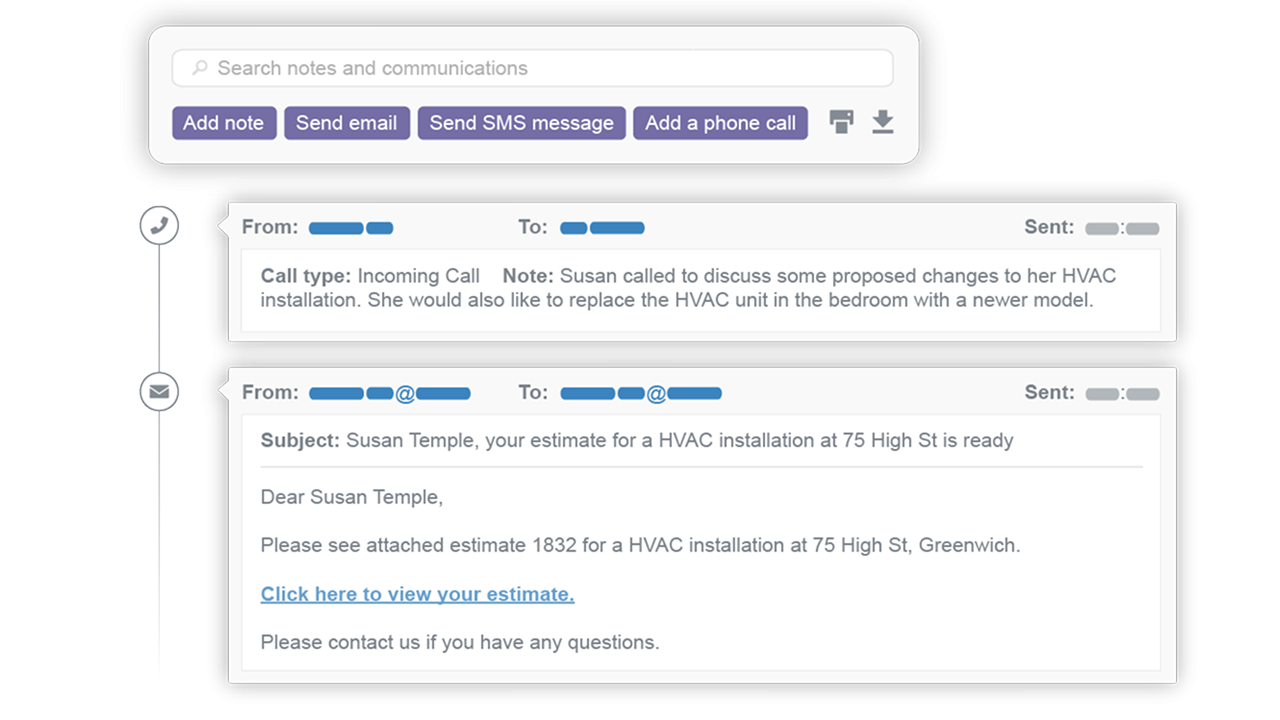Click the 'Search notes and communications' field
The image size is (1280, 720).
(531, 67)
